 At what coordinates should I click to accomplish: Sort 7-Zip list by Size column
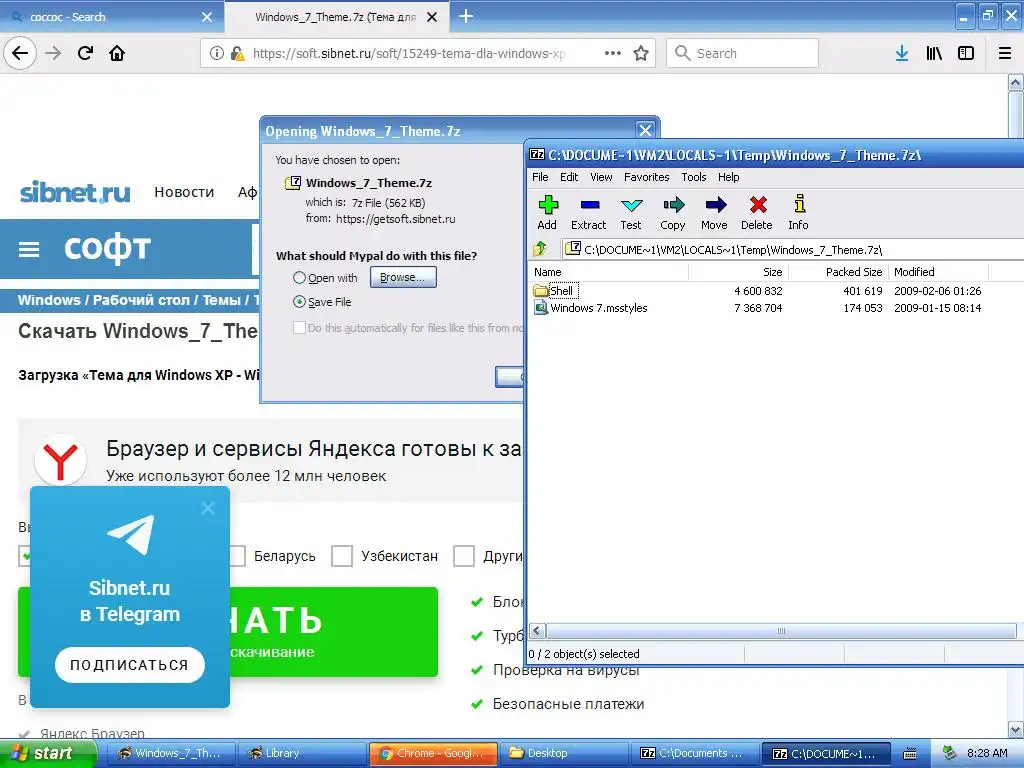[x=739, y=272]
